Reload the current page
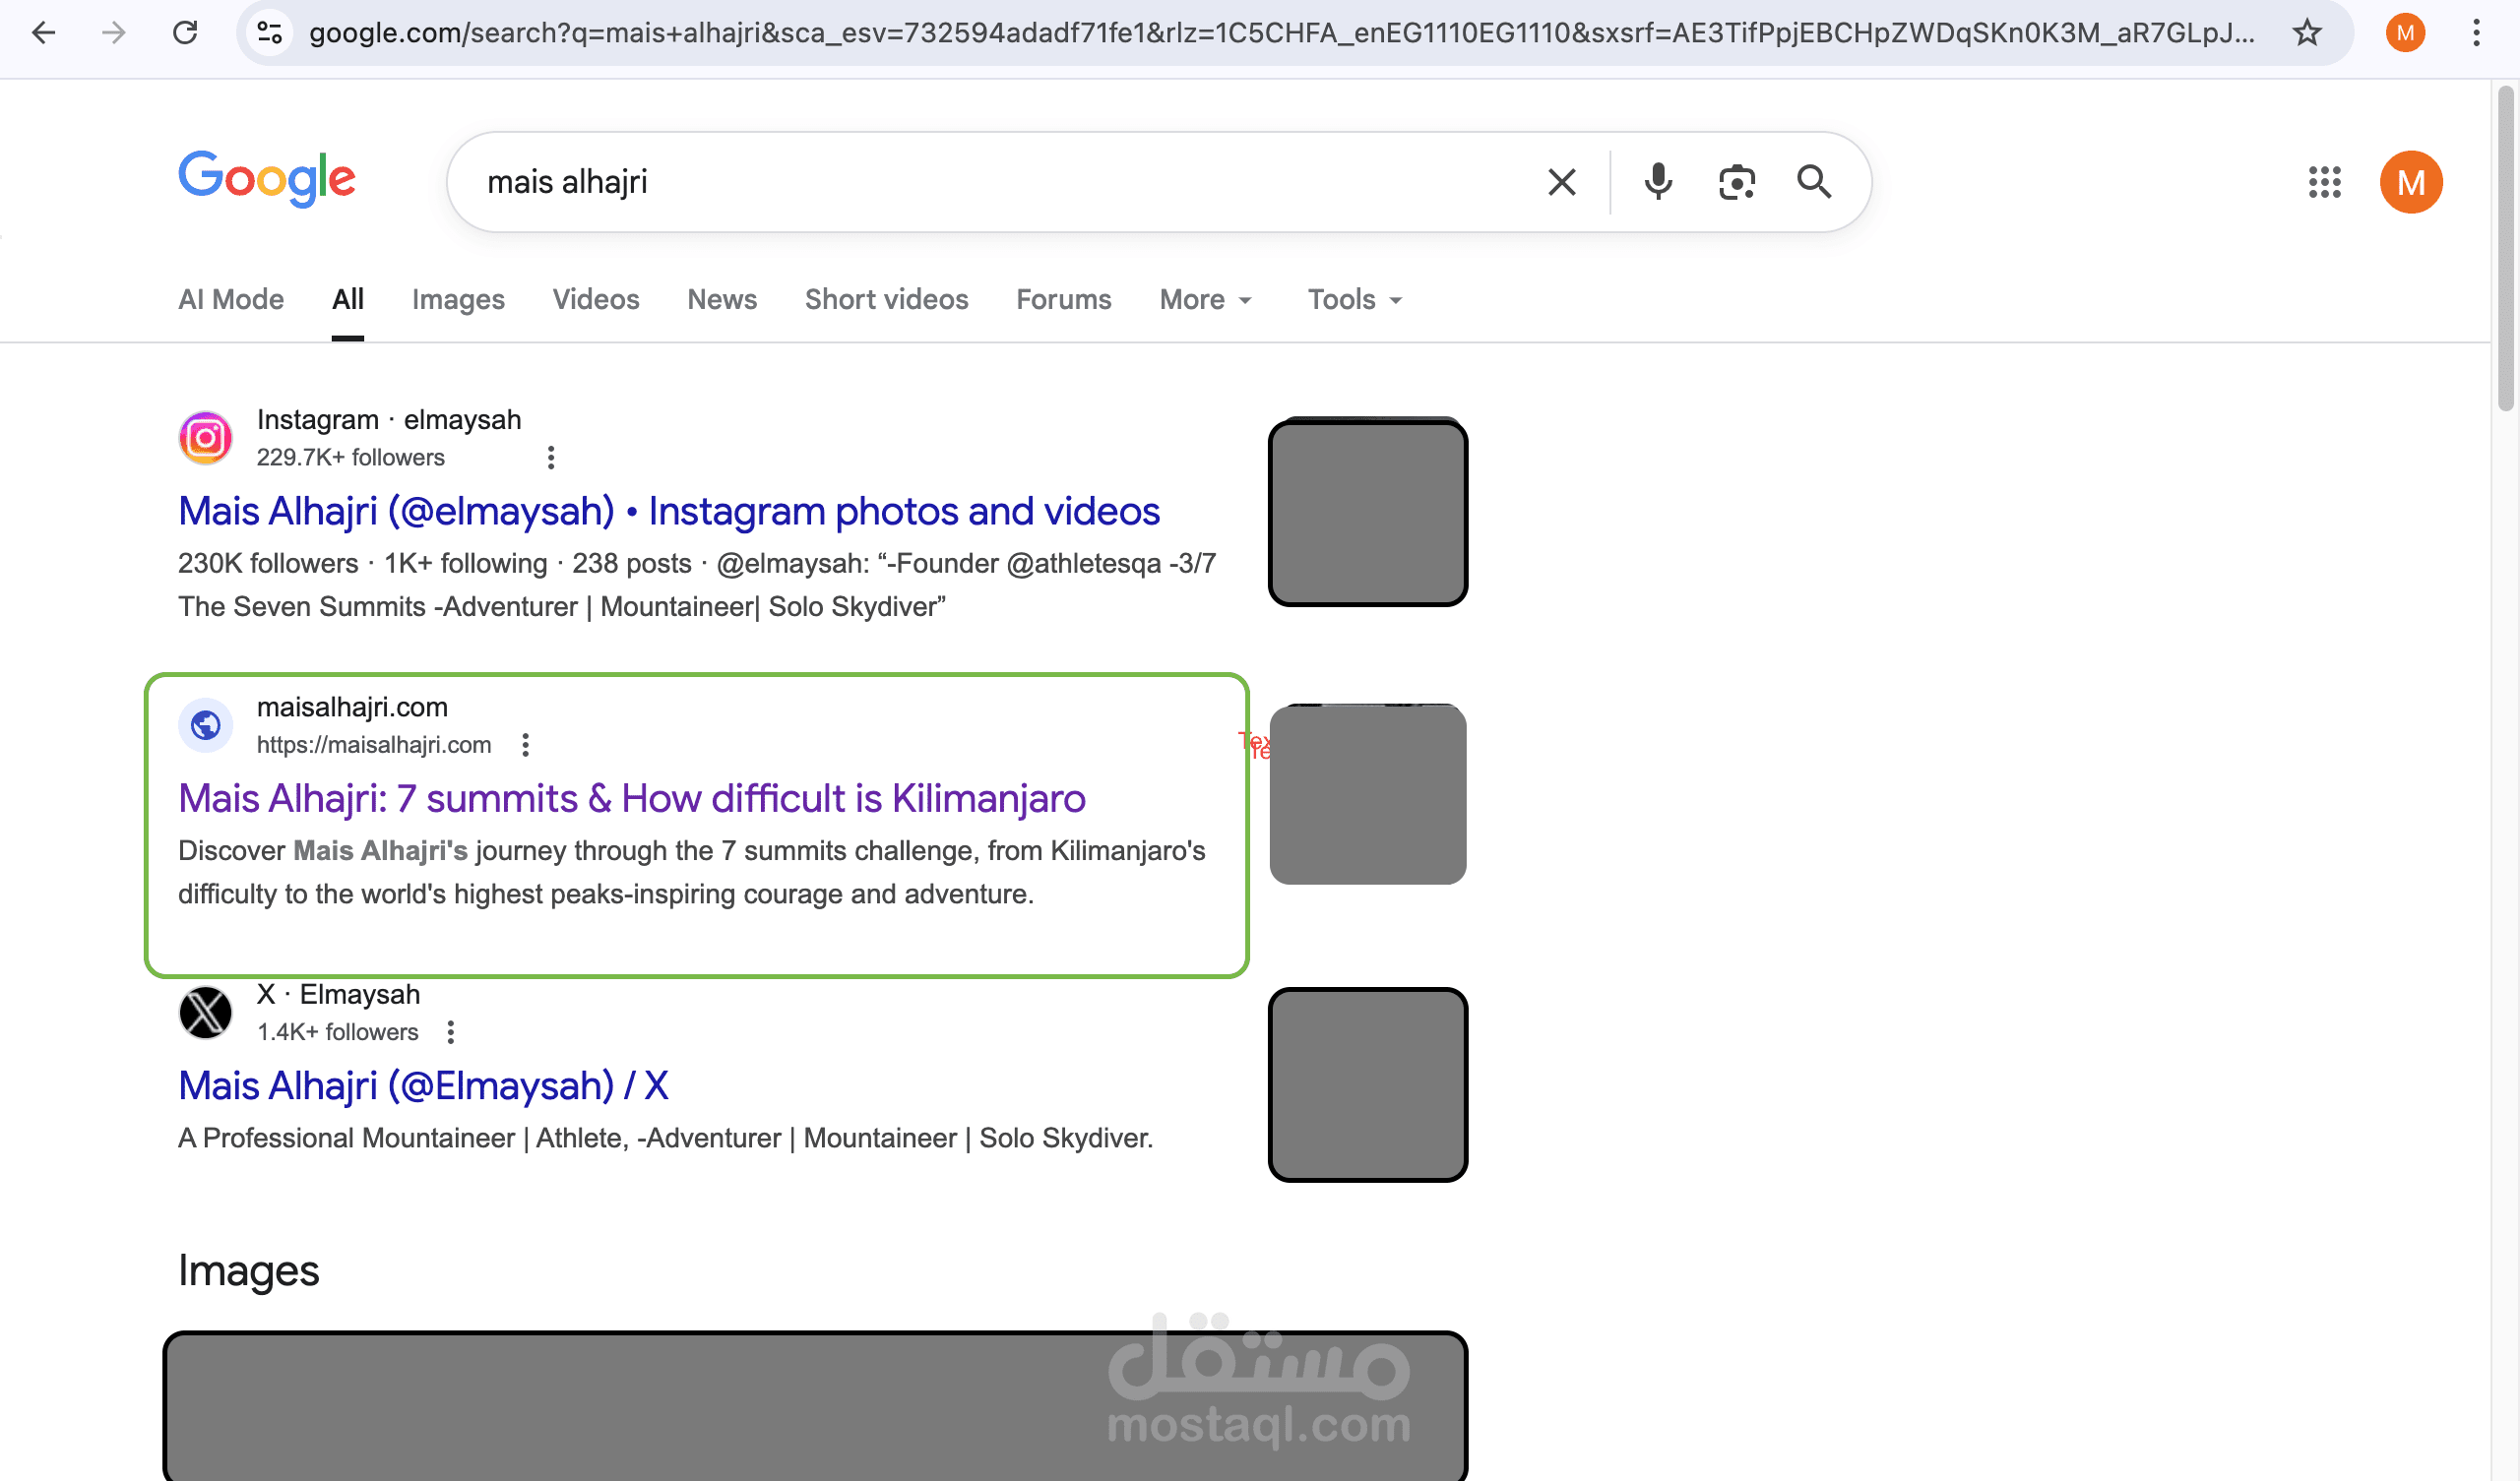The width and height of the screenshot is (2520, 1481). pos(185,33)
